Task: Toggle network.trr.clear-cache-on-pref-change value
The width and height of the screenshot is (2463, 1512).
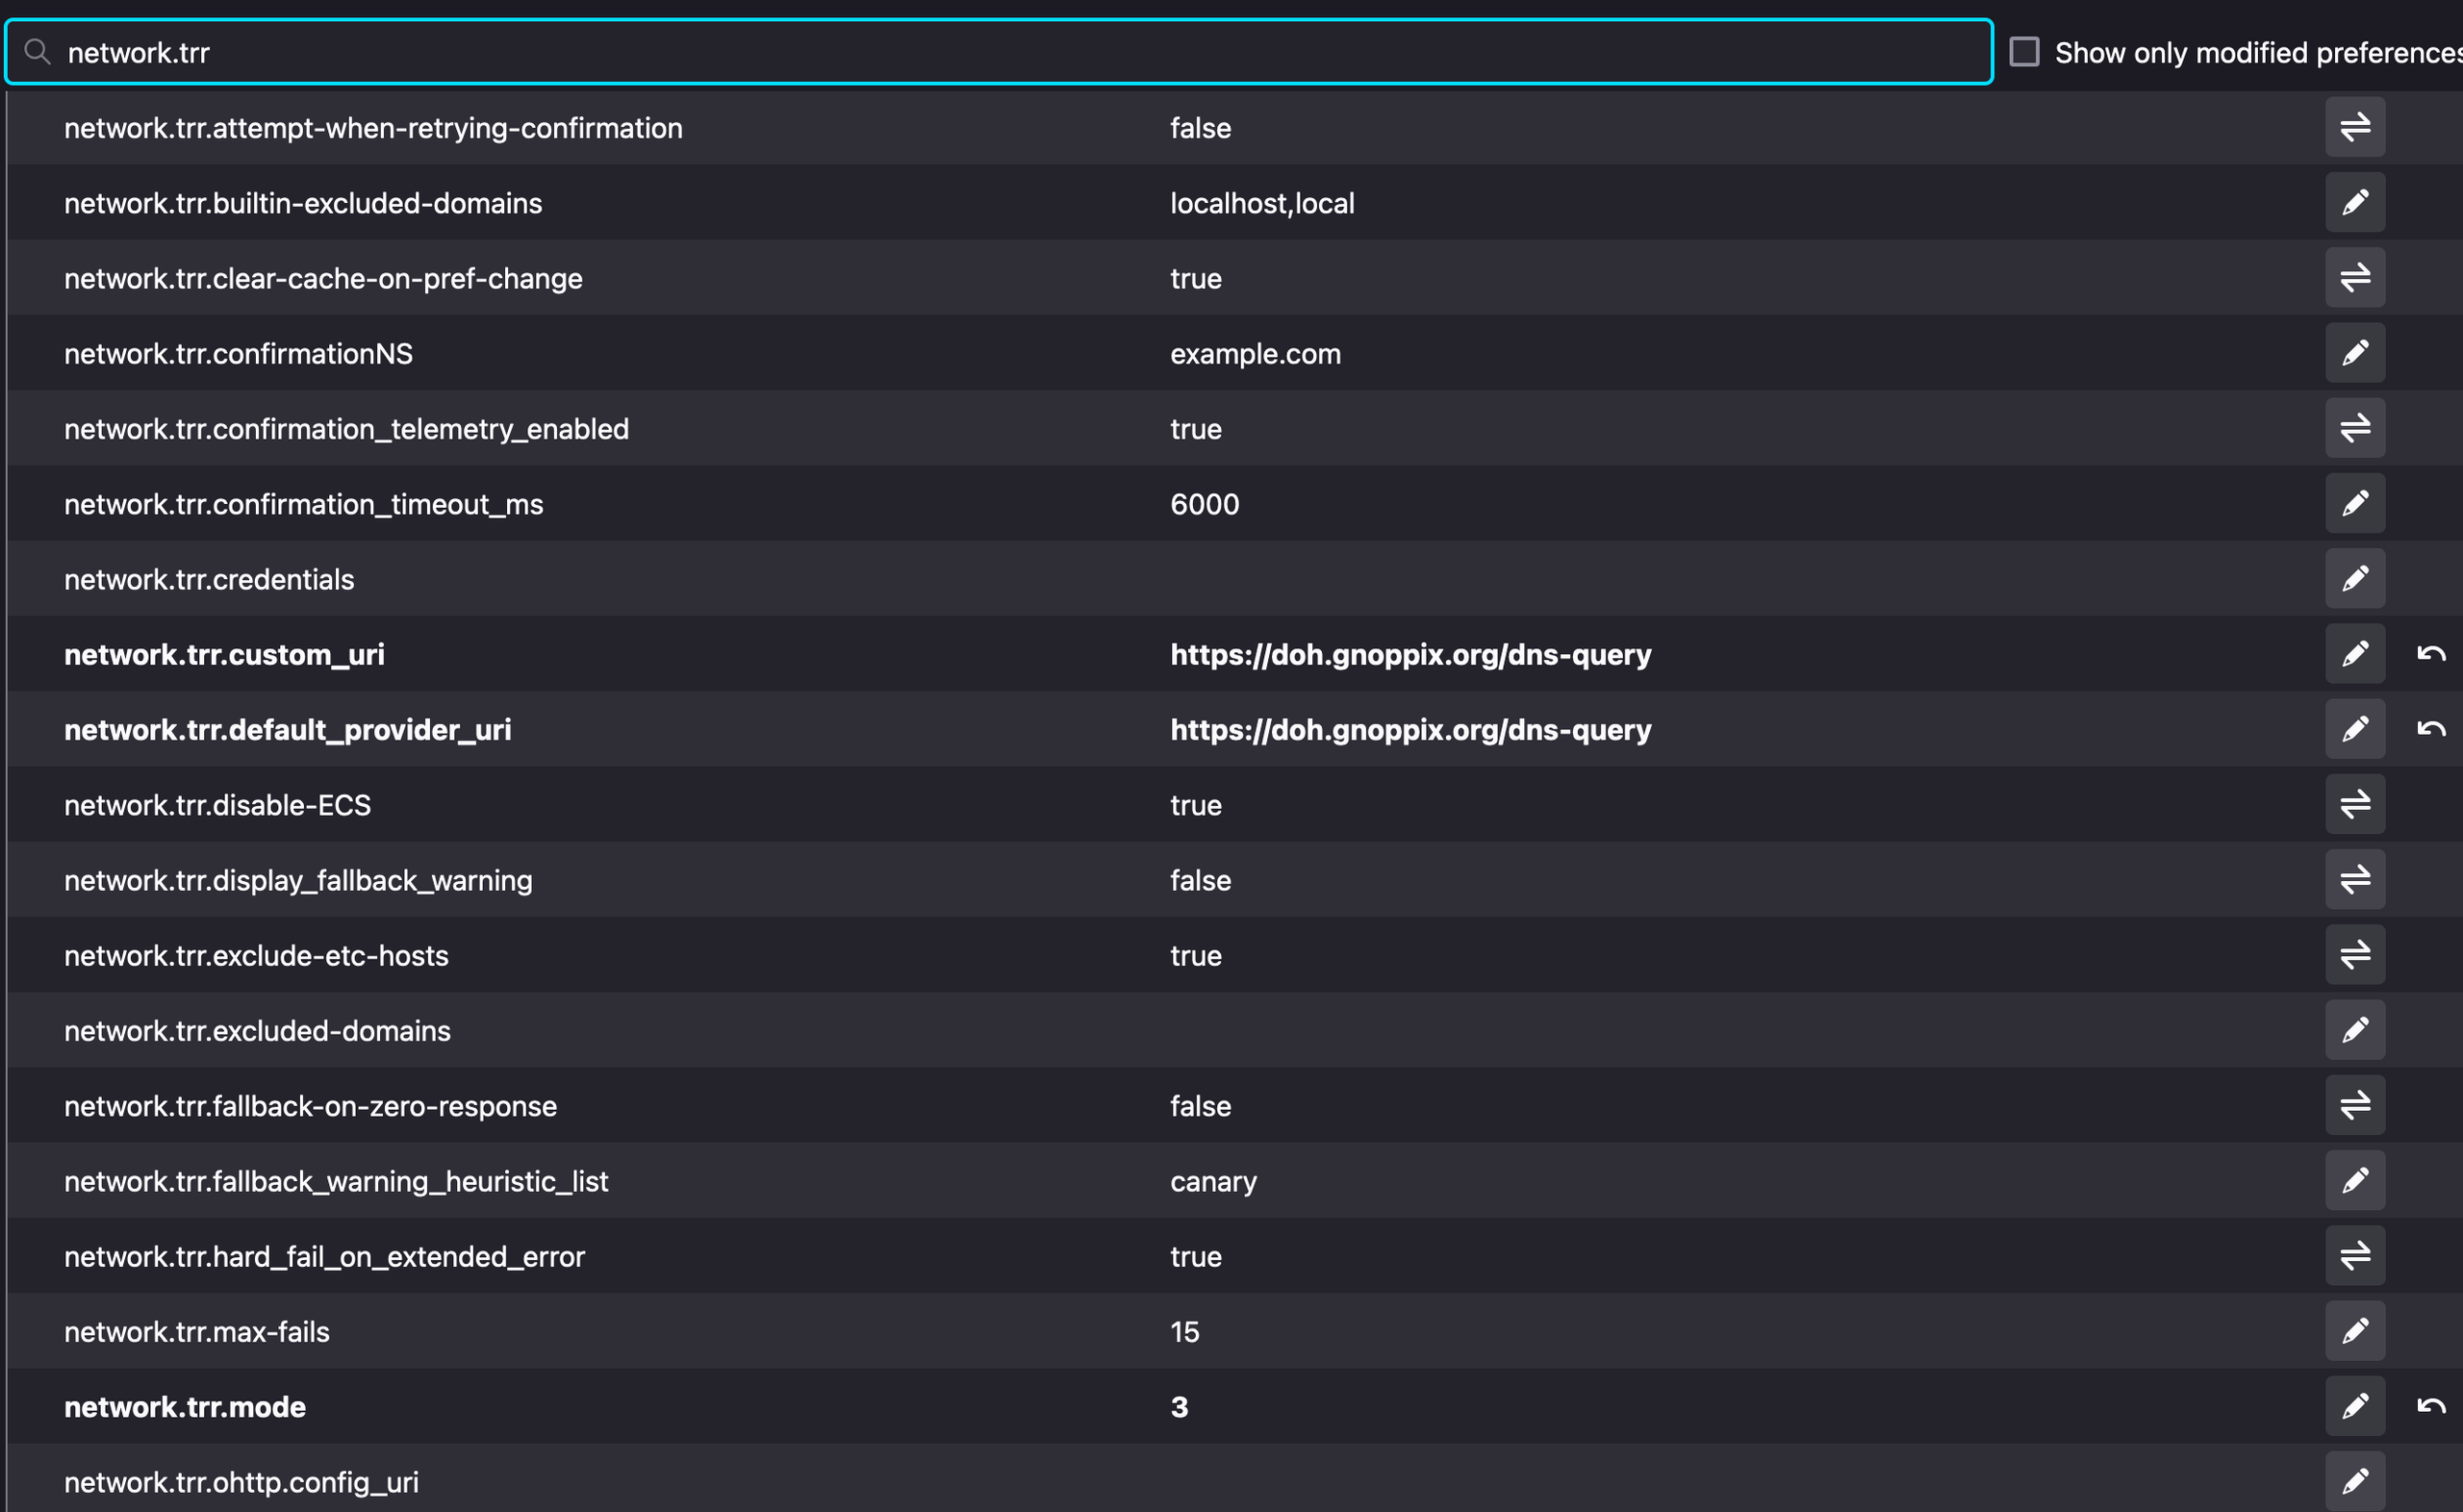Action: tap(2354, 278)
